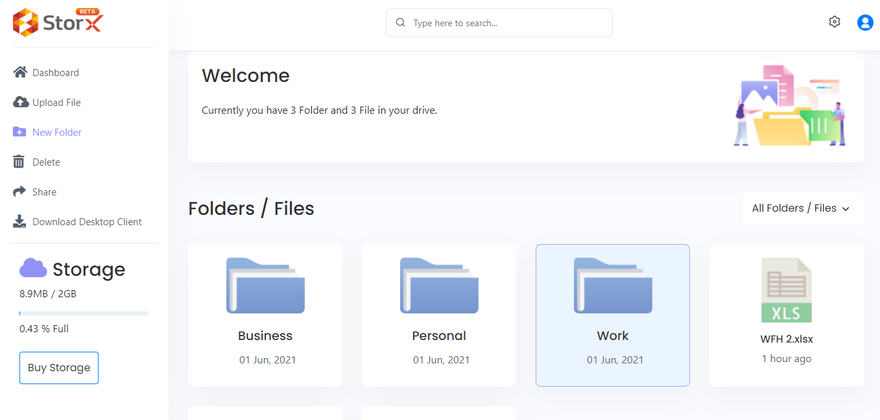The height and width of the screenshot is (420, 880).
Task: Click the Dashboard home icon
Action: [x=20, y=72]
